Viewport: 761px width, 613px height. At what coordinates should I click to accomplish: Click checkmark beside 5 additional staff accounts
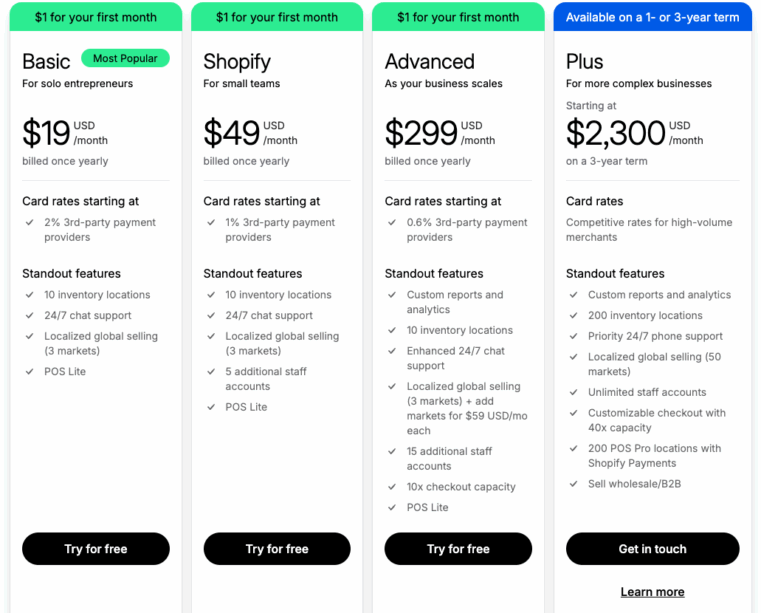[x=211, y=372]
